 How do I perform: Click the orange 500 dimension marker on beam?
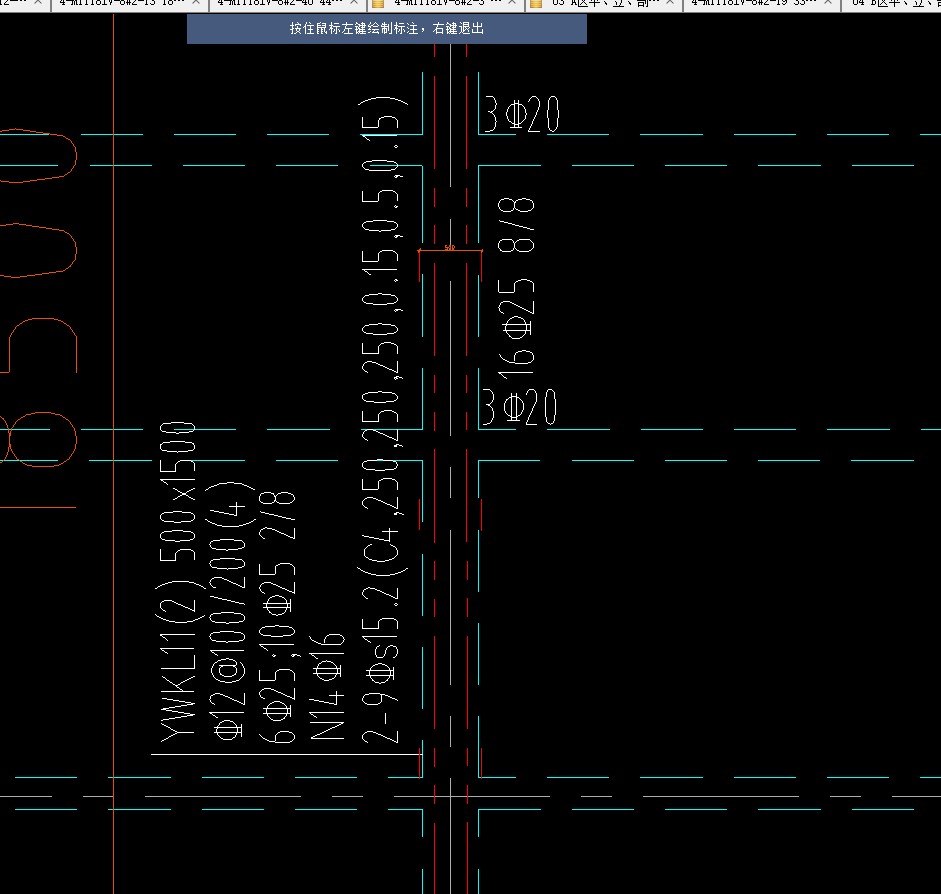tap(450, 249)
